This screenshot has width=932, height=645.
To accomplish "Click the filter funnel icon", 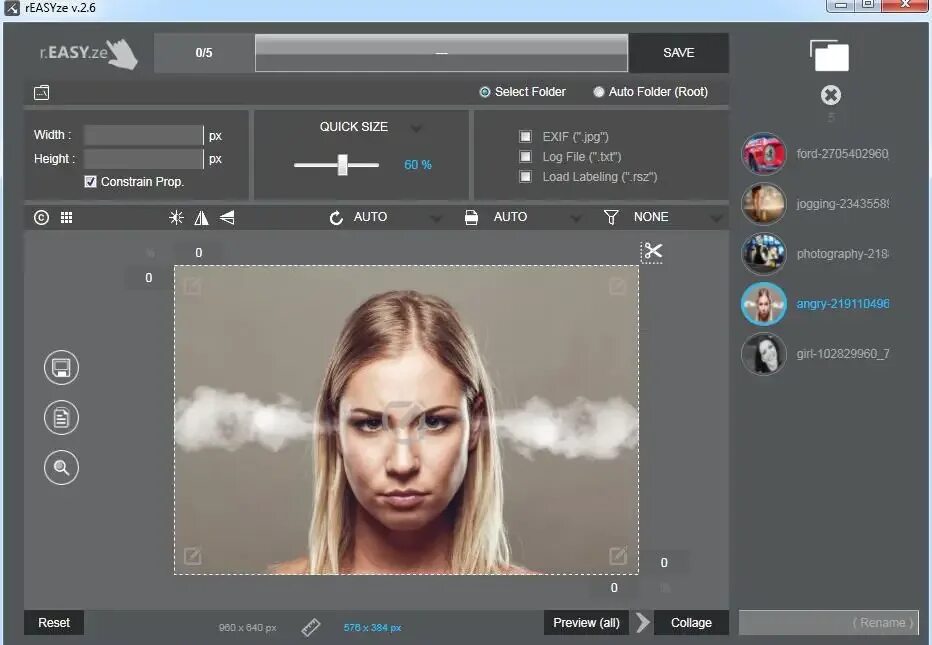I will (x=611, y=218).
